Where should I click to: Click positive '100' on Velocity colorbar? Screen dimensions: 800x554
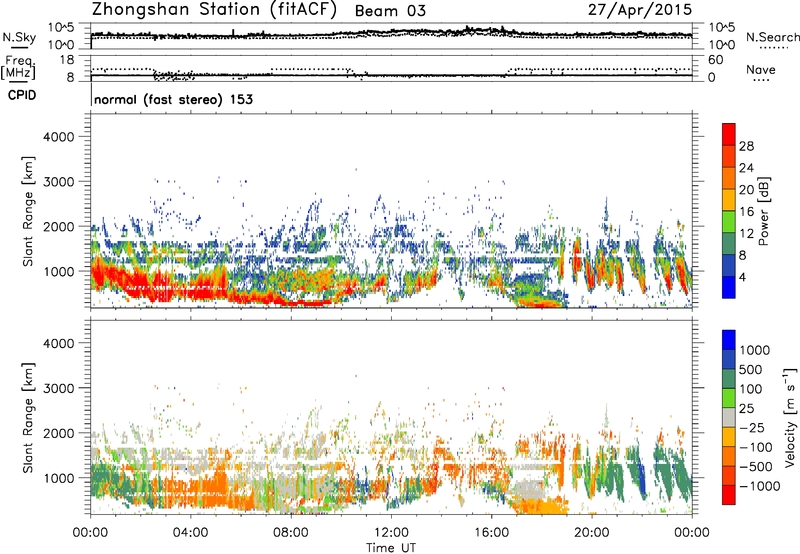(751, 389)
